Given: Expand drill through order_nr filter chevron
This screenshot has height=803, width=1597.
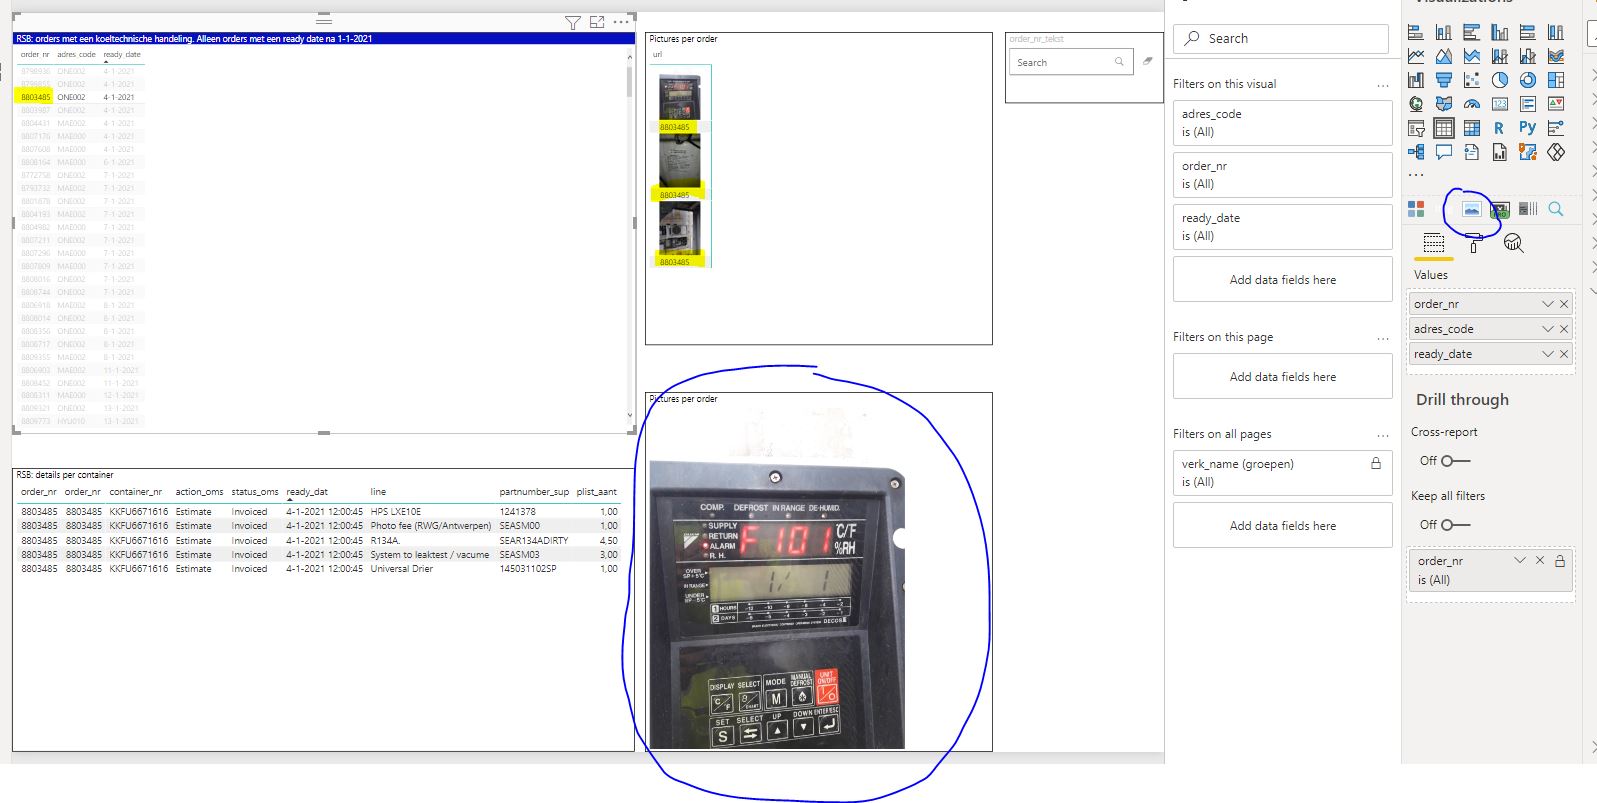Looking at the screenshot, I should [1520, 560].
